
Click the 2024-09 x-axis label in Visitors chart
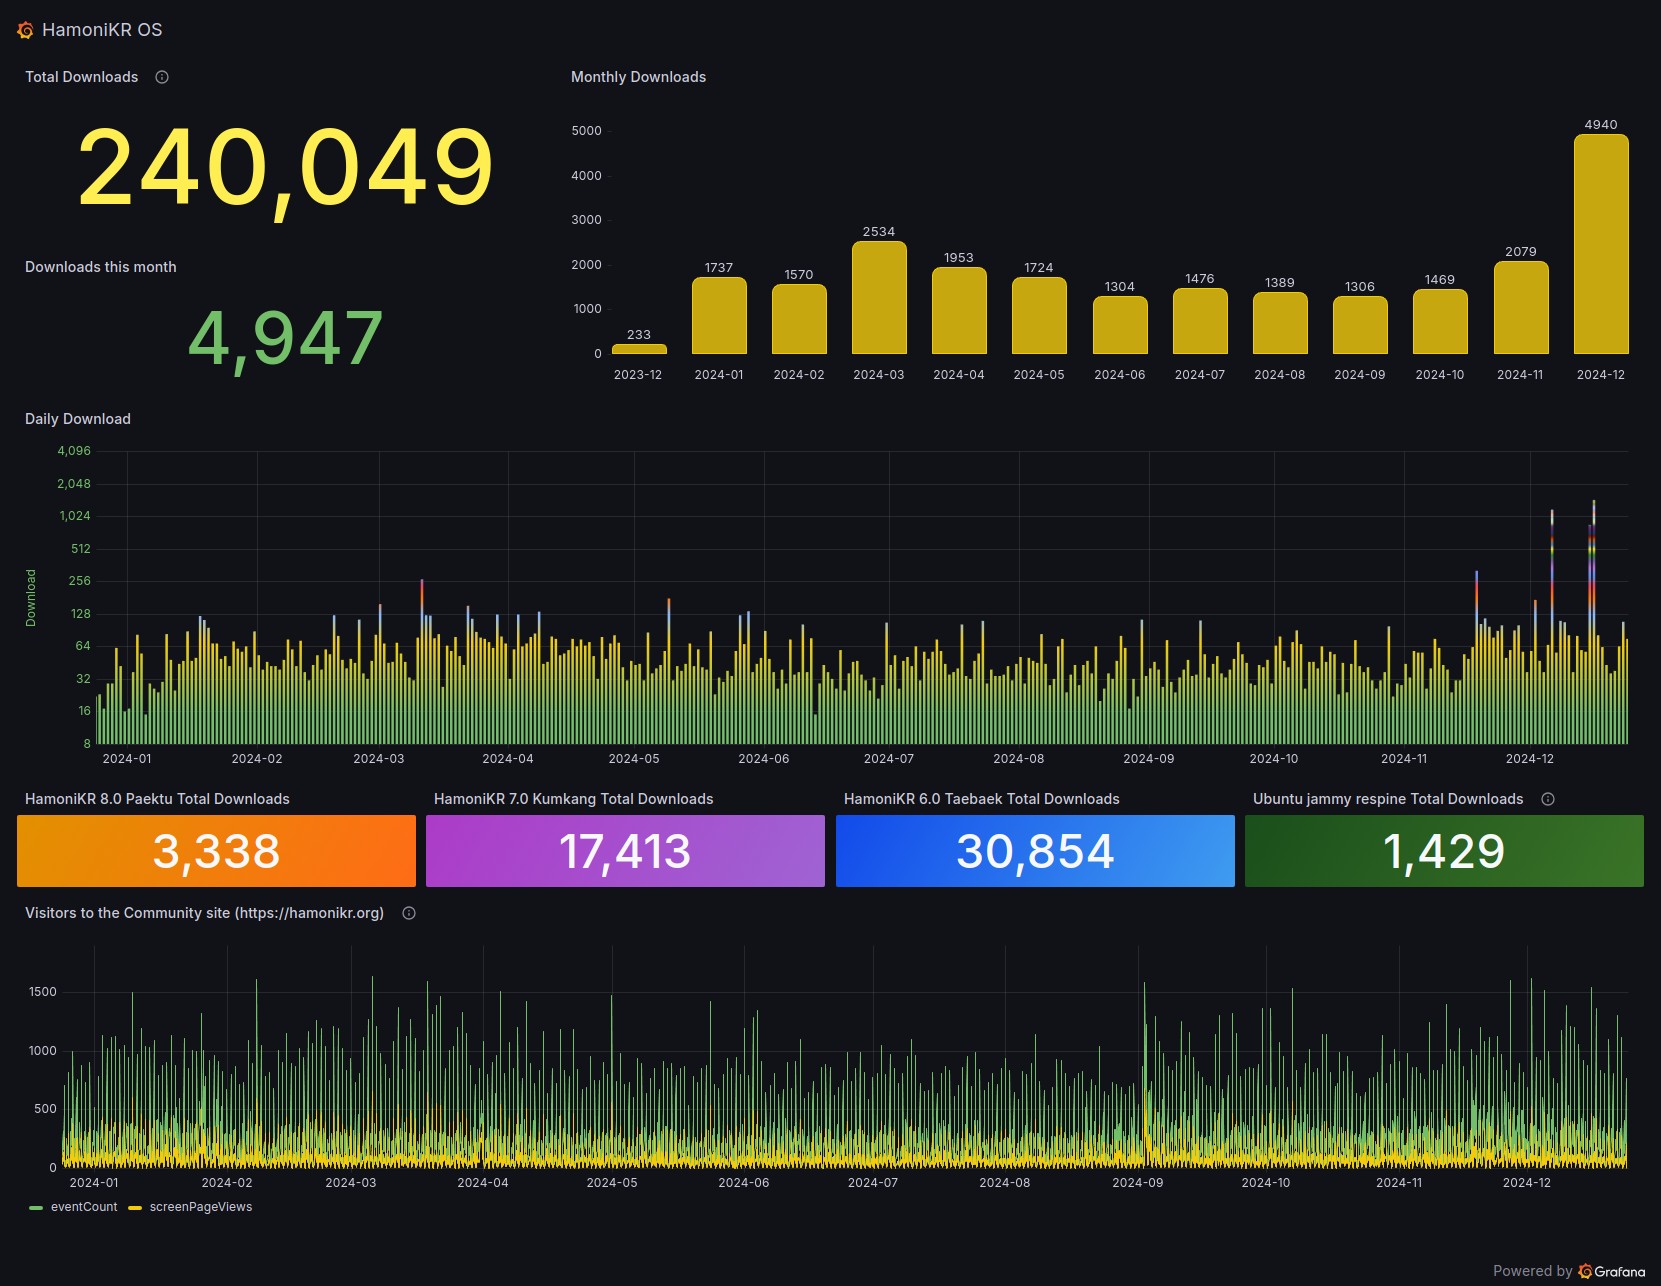[x=1138, y=1183]
